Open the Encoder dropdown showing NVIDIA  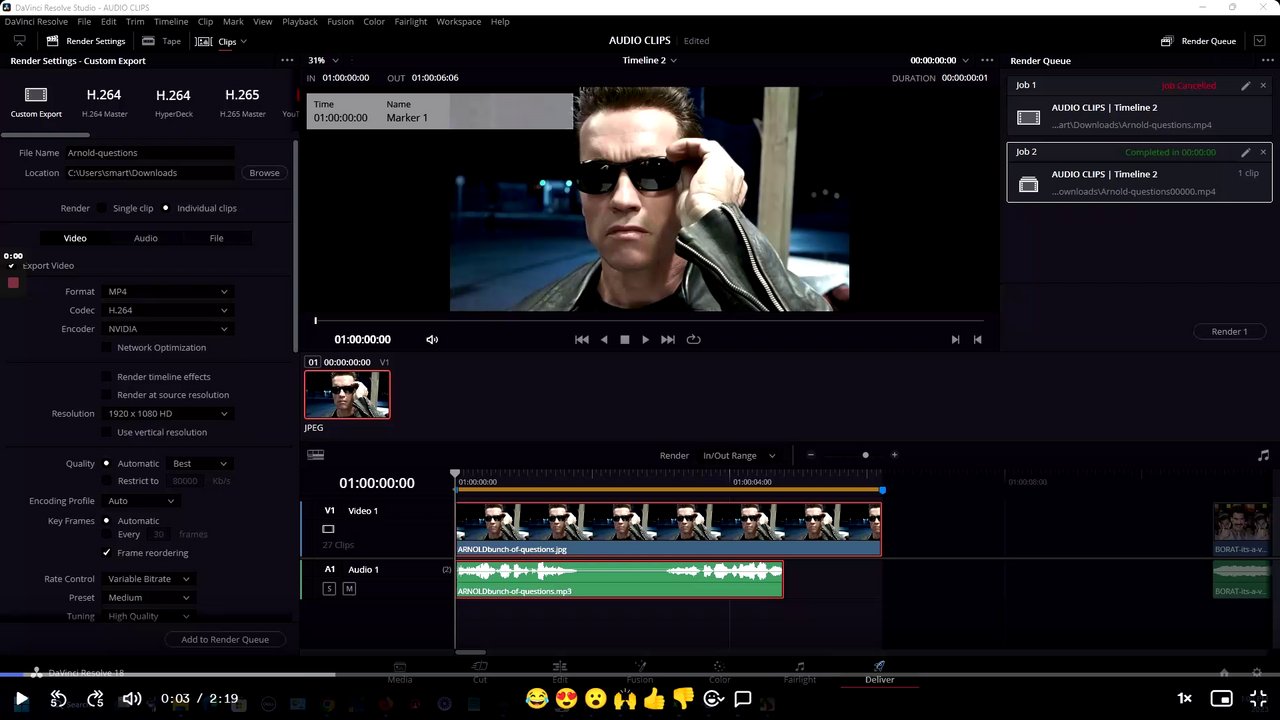pyautogui.click(x=166, y=329)
